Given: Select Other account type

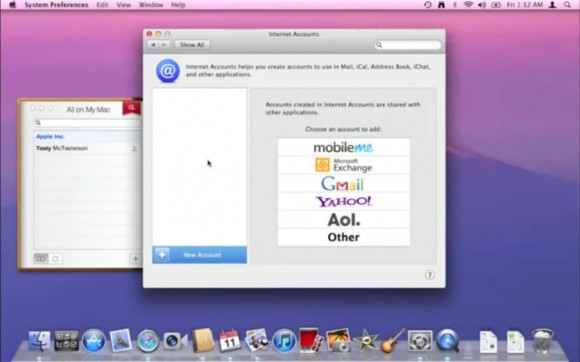Looking at the screenshot, I should click(x=344, y=237).
